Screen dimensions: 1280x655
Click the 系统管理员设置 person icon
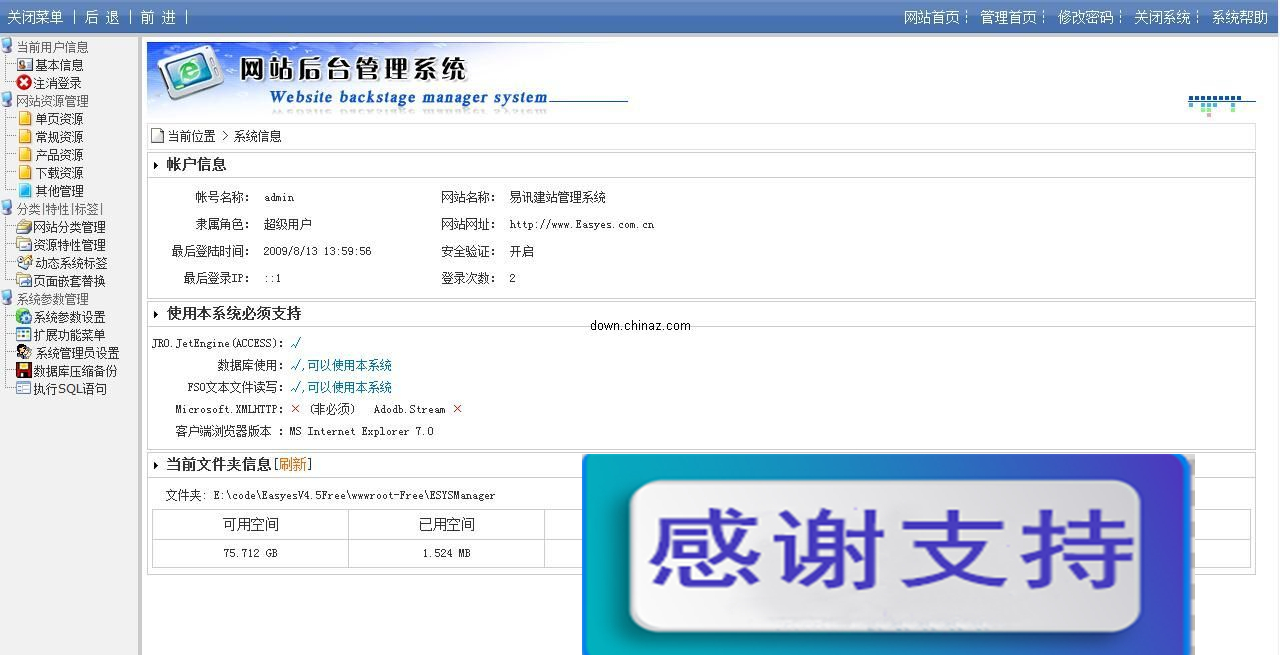(25, 353)
